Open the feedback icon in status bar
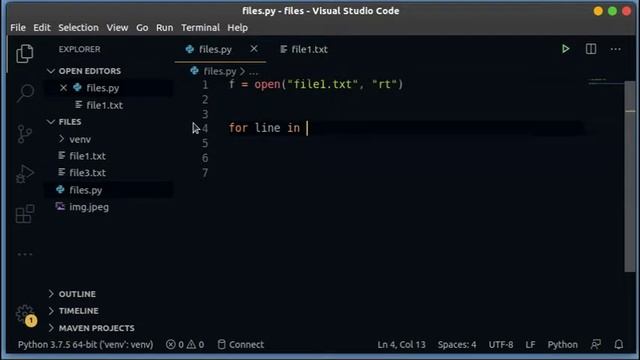The width and height of the screenshot is (640, 360). tap(596, 344)
